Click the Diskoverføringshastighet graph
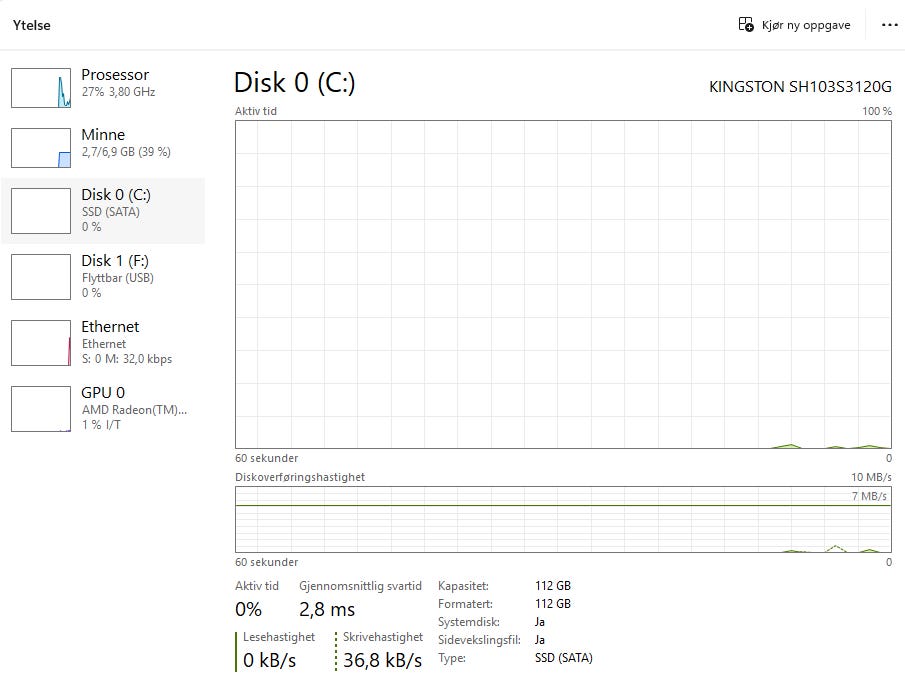Image resolution: width=905 pixels, height=679 pixels. 563,519
